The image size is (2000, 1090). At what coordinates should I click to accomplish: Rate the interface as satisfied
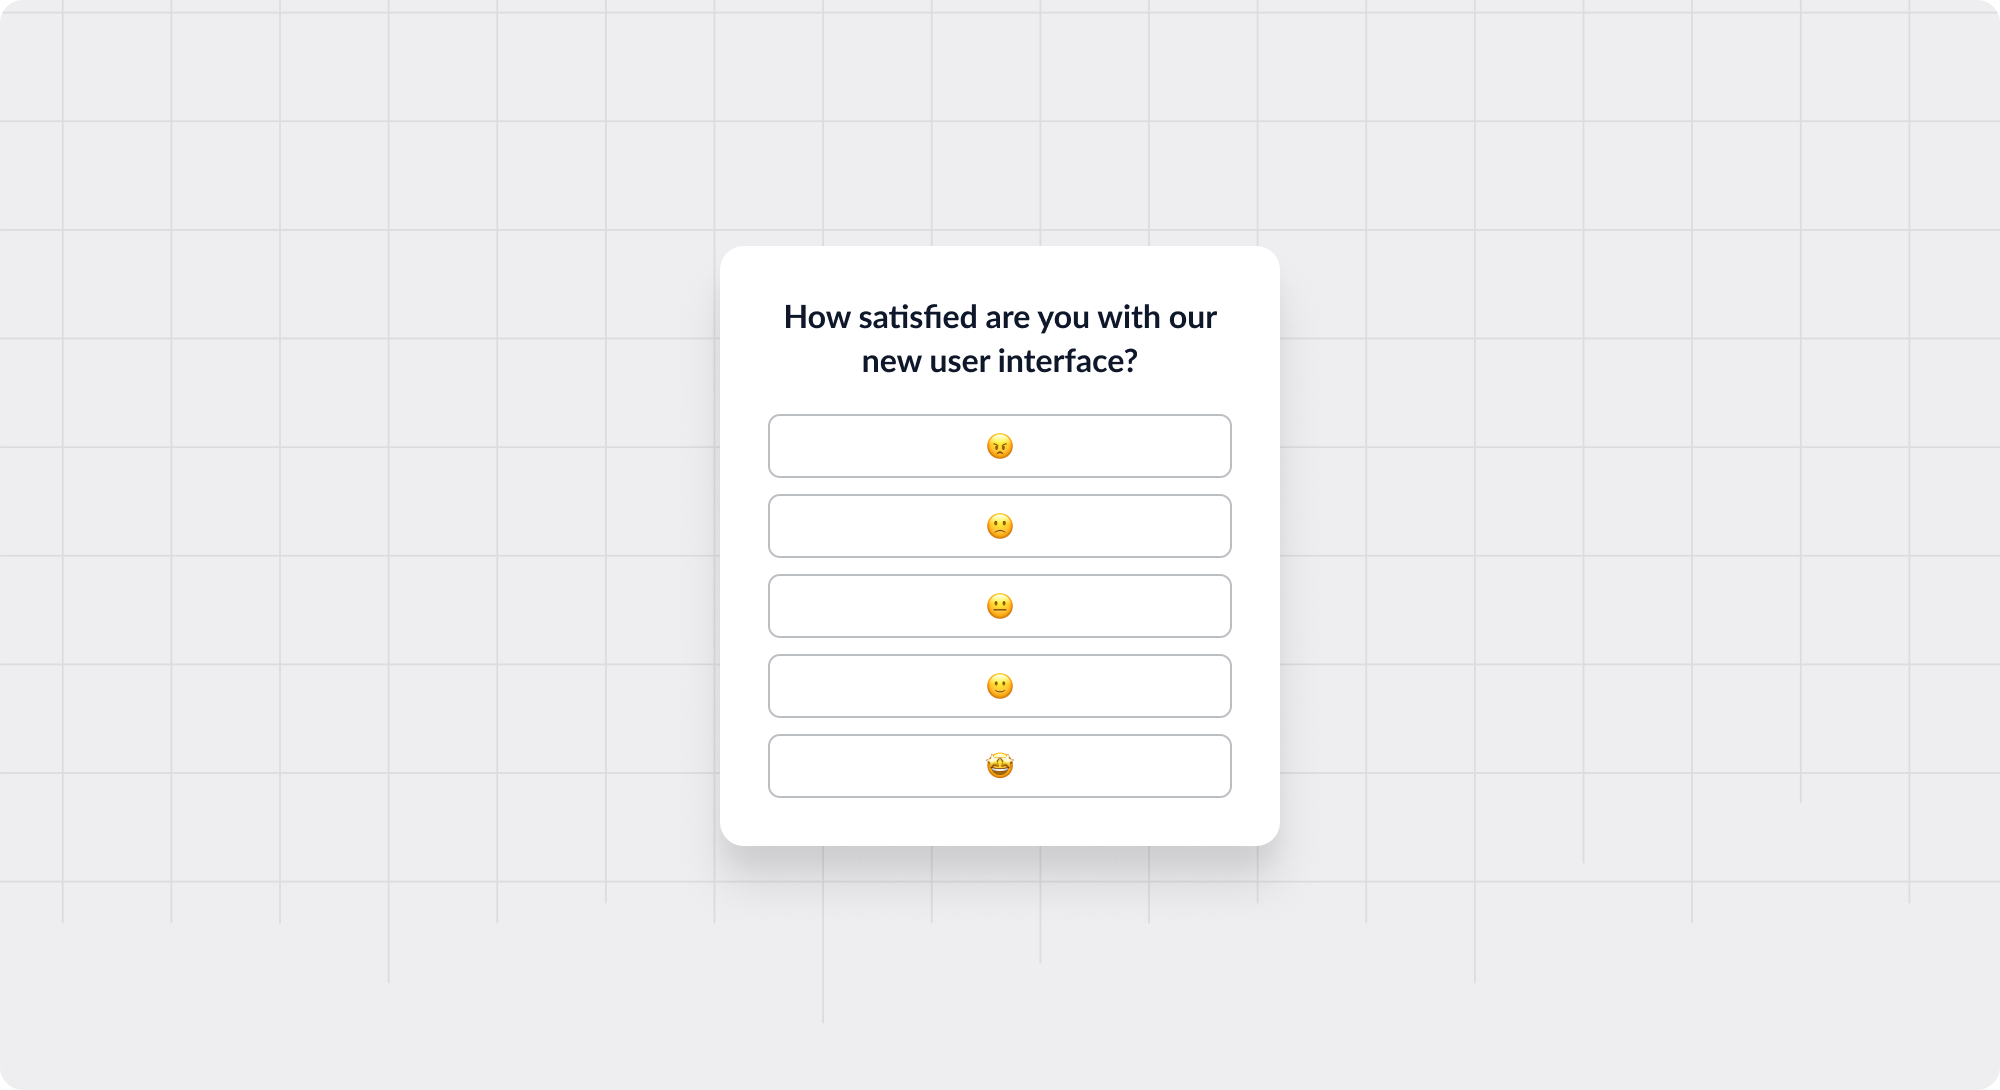(1000, 686)
